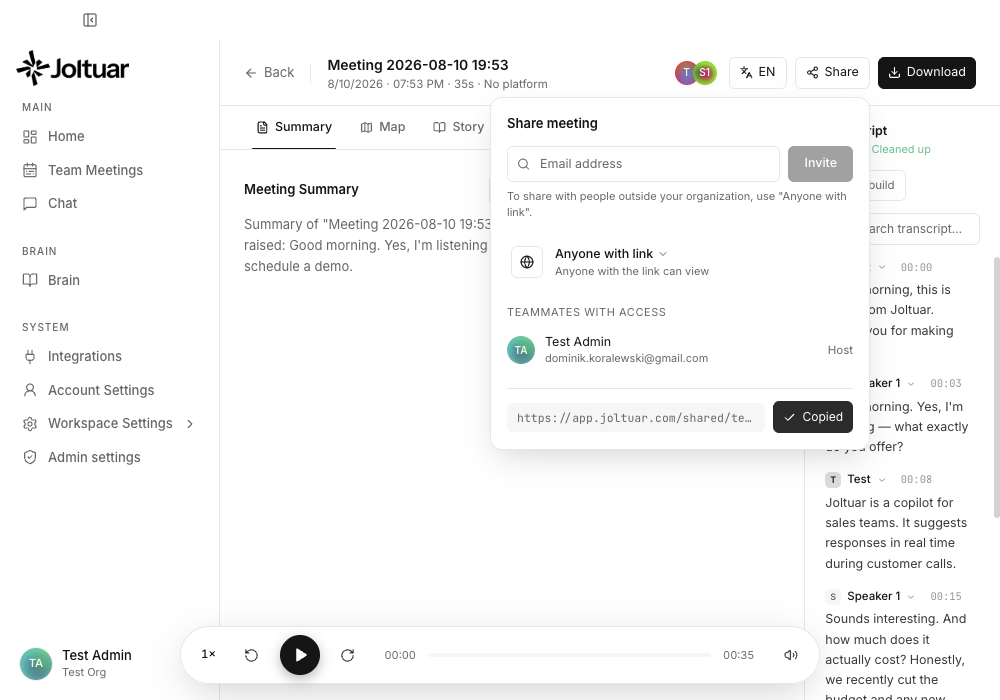This screenshot has height=700, width=1000.
Task: Click the T speaker badge beside Test
Action: point(833,479)
